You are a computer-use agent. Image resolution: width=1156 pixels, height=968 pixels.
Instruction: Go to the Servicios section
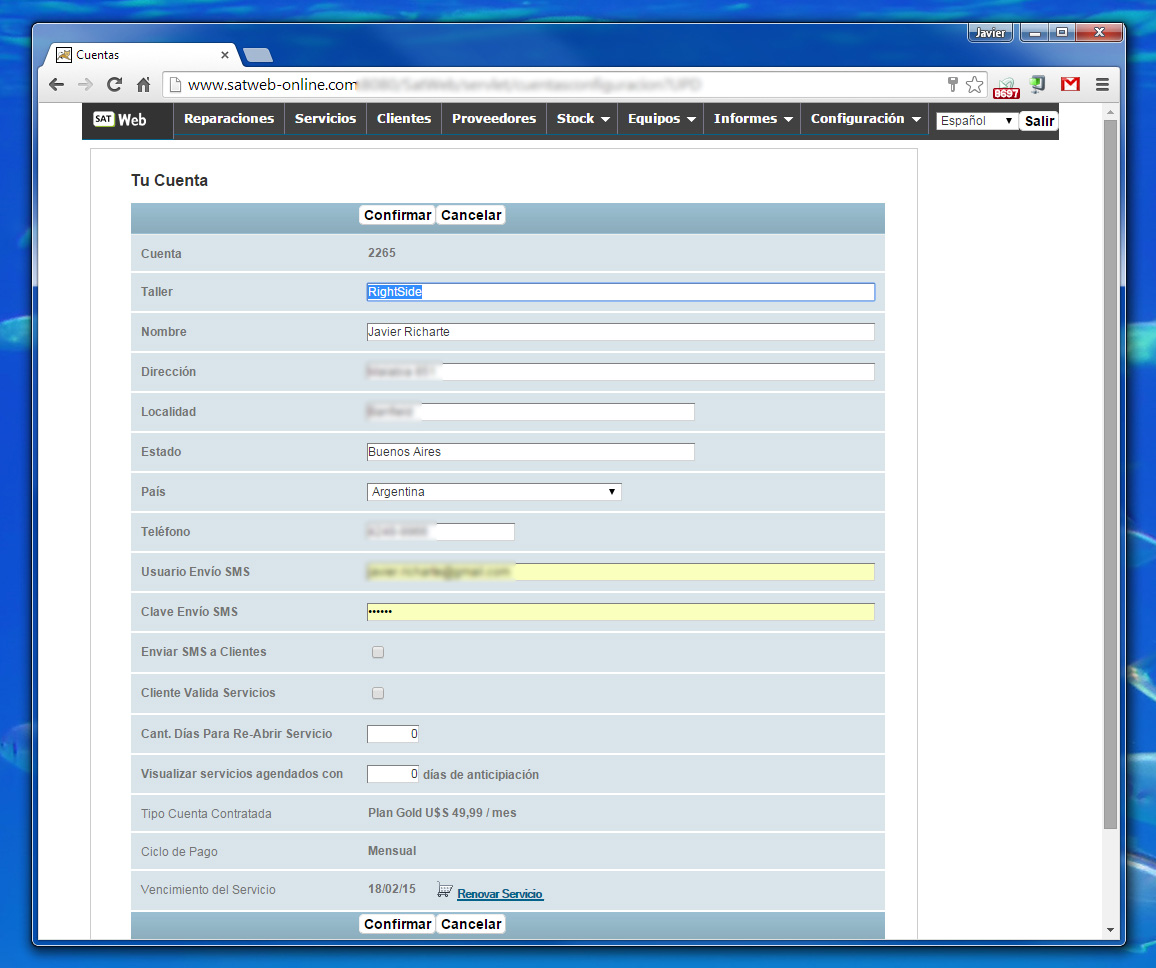325,119
